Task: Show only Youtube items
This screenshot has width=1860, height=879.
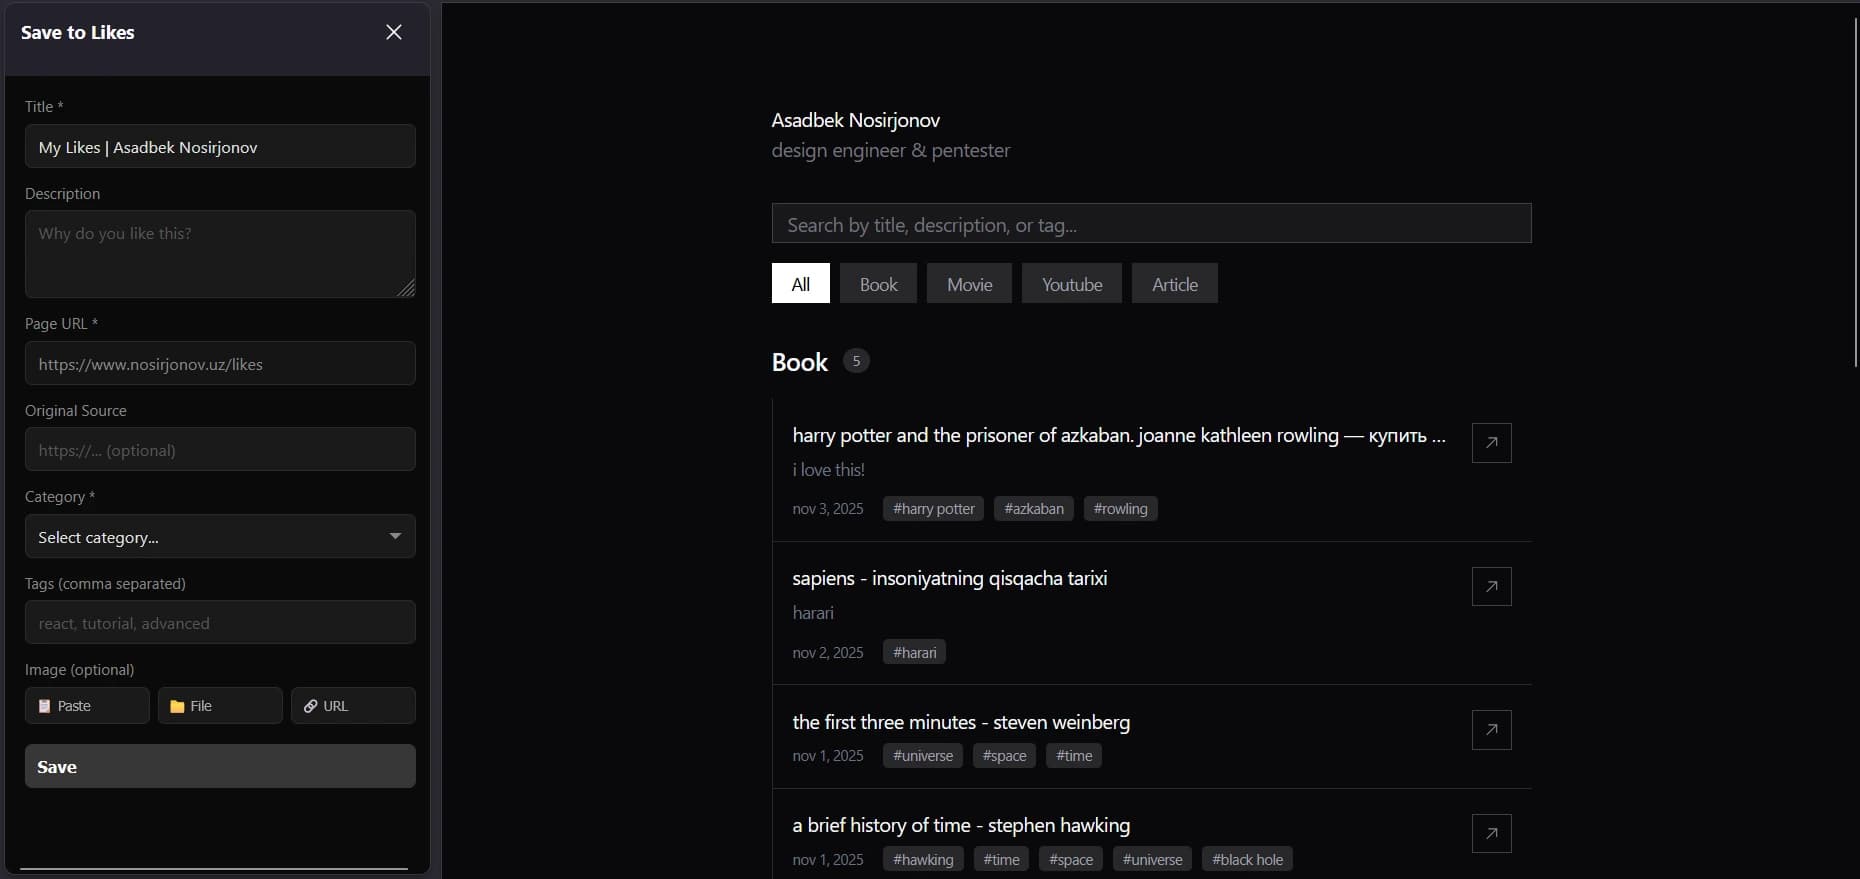Action: point(1071,284)
